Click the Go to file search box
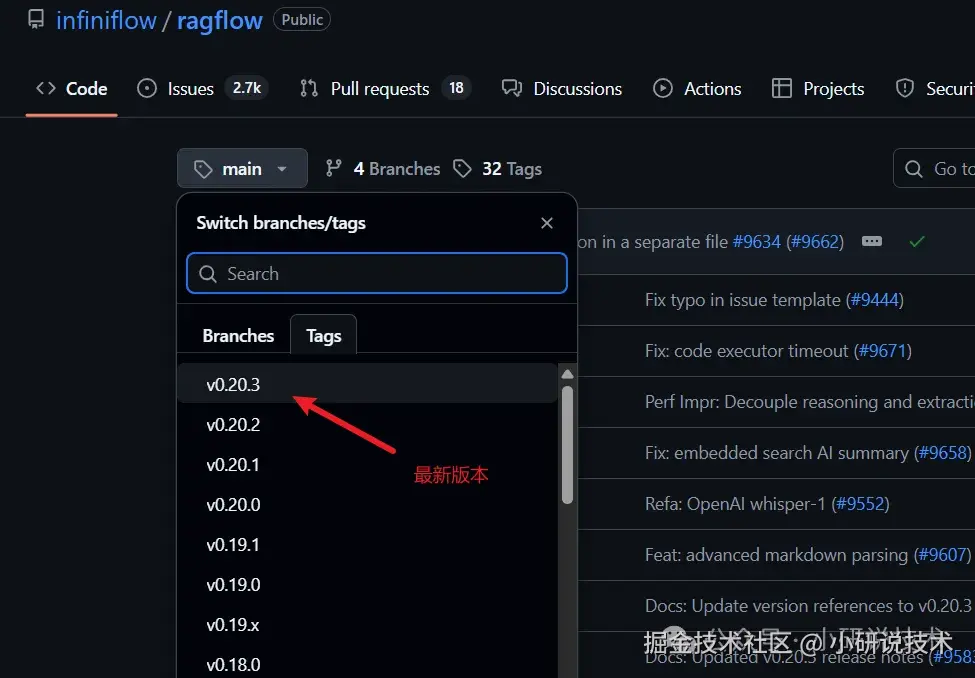Image resolution: width=975 pixels, height=678 pixels. pyautogui.click(x=934, y=169)
